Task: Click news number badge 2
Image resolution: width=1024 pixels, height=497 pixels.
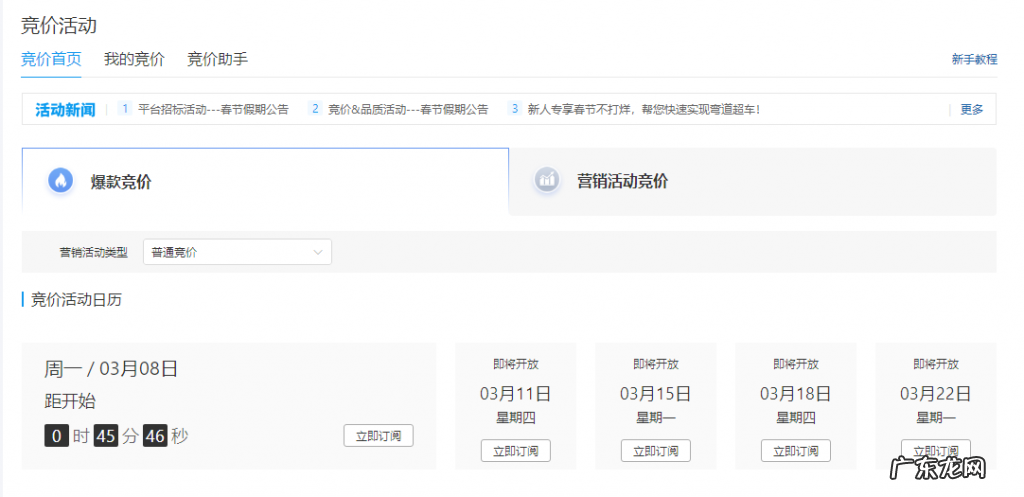Action: (315, 109)
